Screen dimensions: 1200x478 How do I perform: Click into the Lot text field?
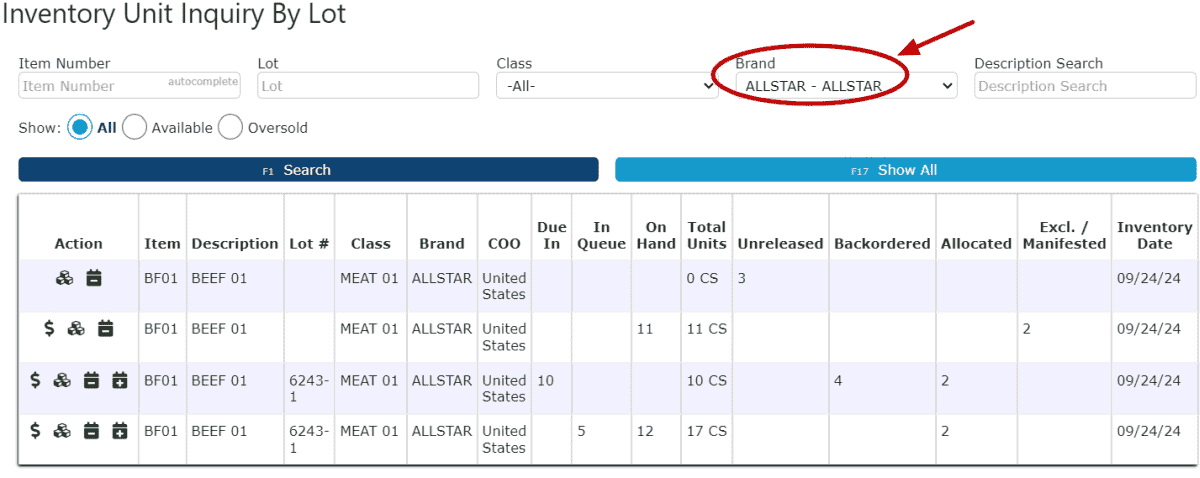[x=368, y=86]
